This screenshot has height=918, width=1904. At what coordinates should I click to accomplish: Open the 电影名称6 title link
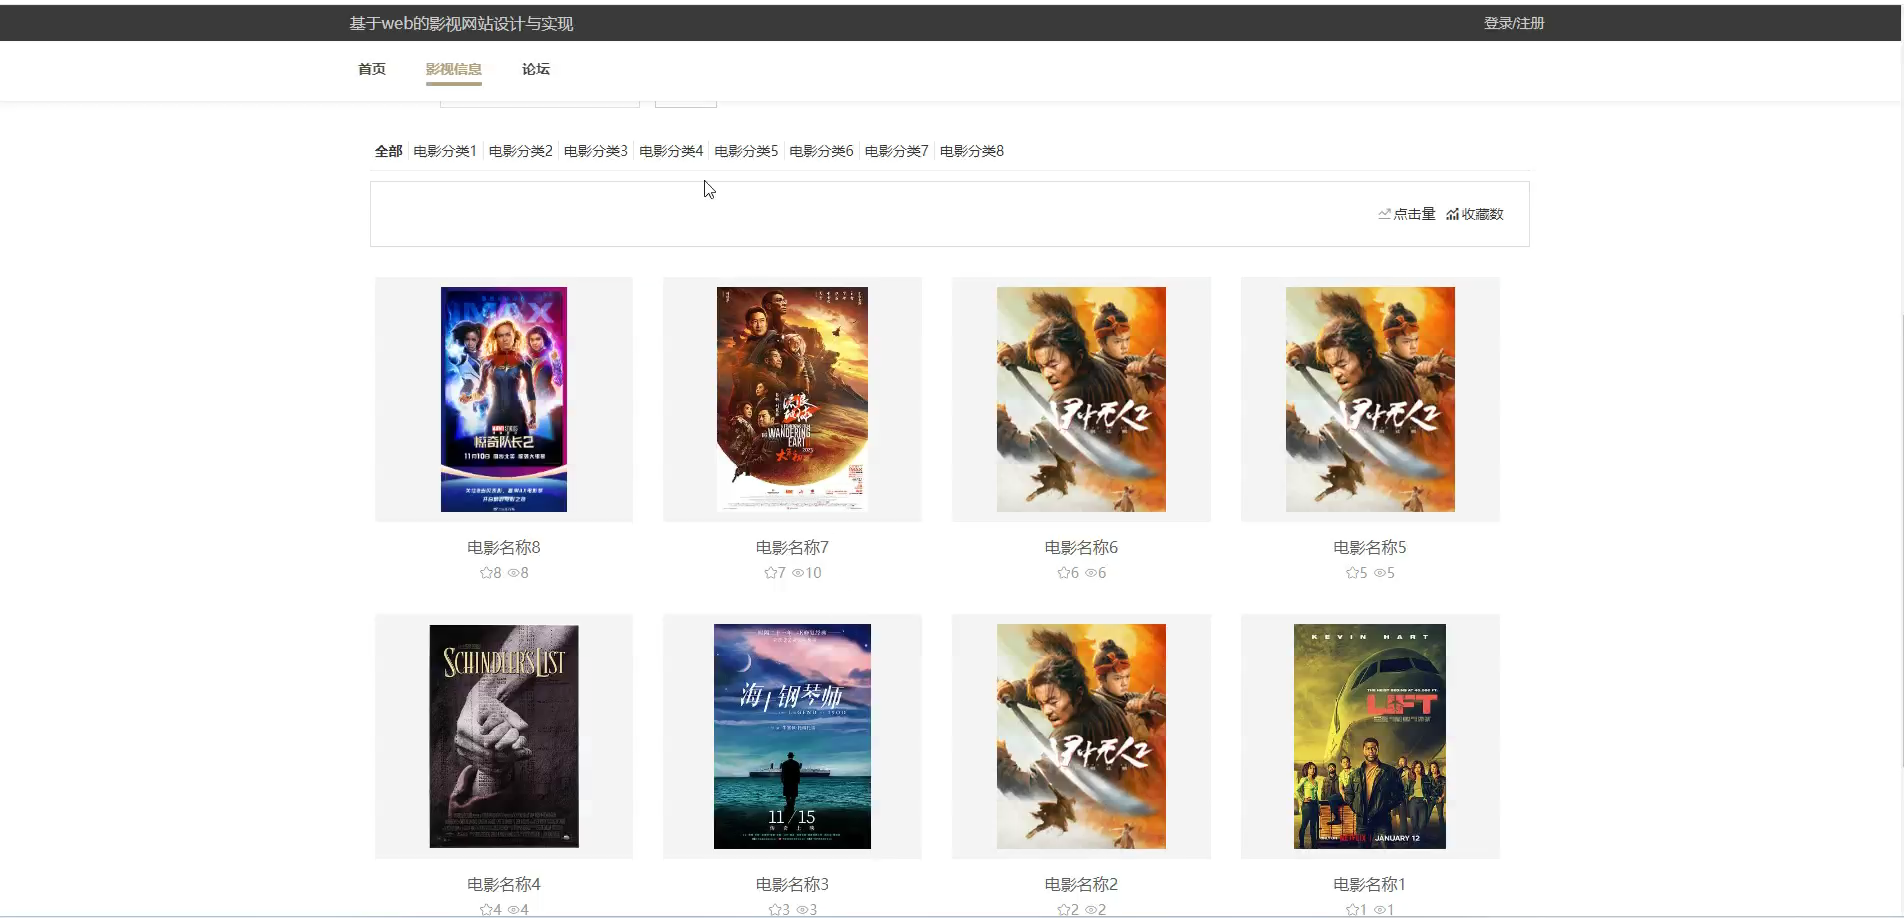1081,547
